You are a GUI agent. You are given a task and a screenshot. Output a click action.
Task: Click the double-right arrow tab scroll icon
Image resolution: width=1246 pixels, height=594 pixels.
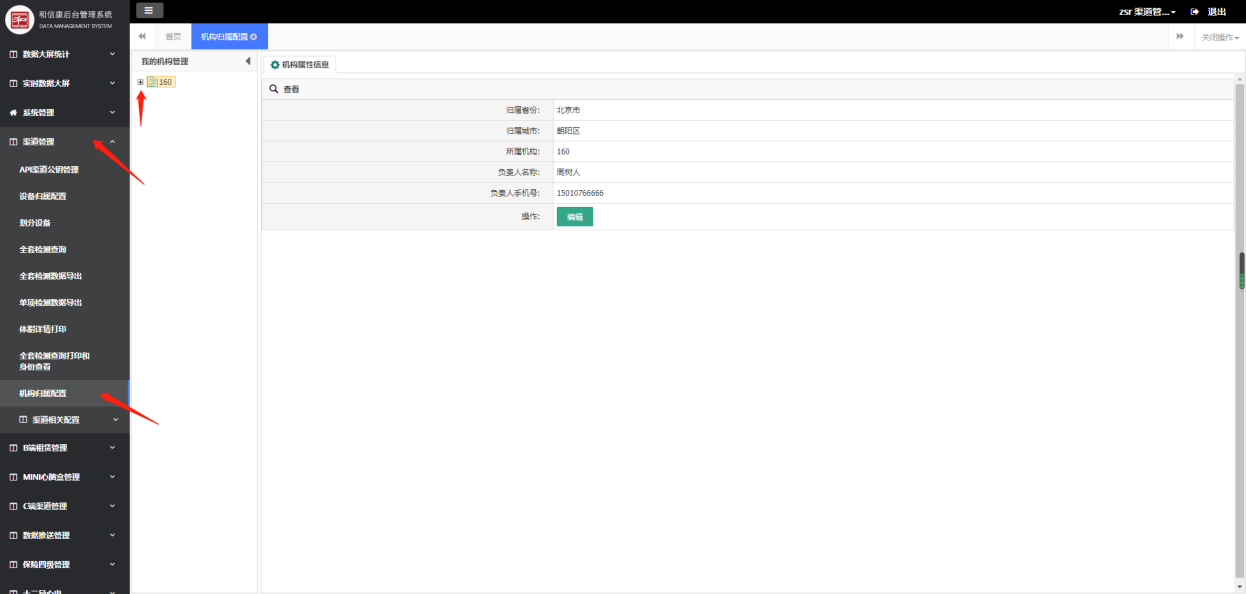[1180, 36]
